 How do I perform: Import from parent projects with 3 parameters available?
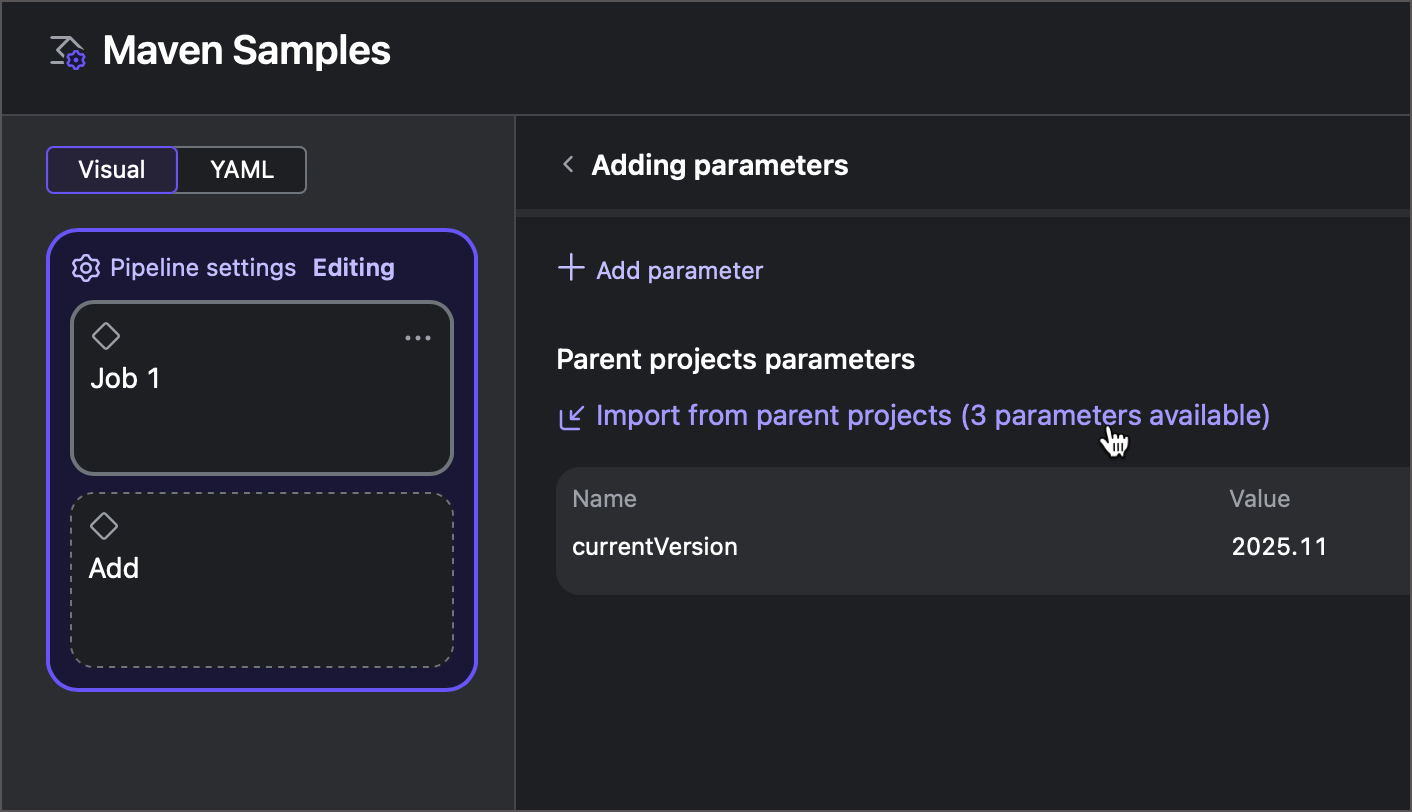932,415
